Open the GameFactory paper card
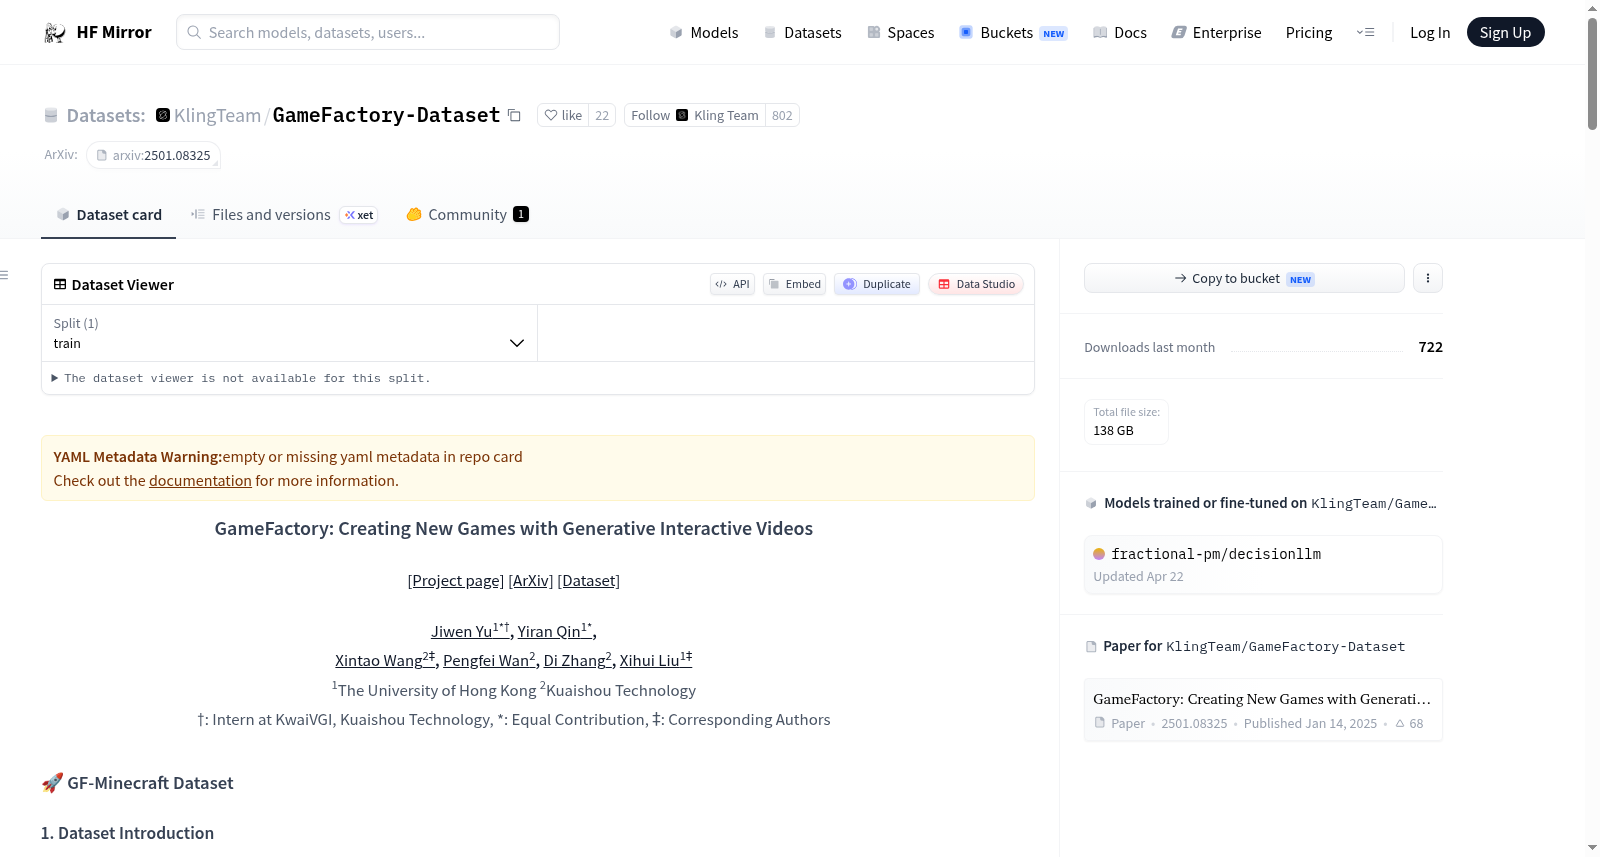The width and height of the screenshot is (1600, 857). click(x=1263, y=710)
